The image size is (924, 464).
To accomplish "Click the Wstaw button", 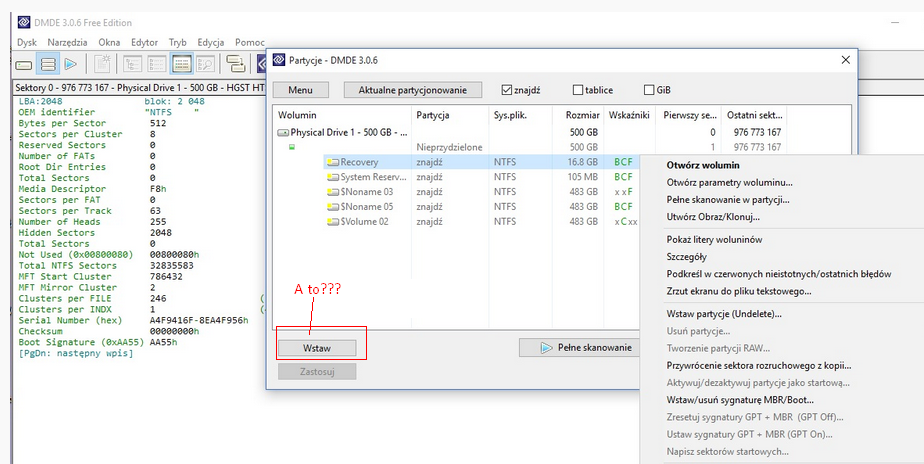I will 317,348.
